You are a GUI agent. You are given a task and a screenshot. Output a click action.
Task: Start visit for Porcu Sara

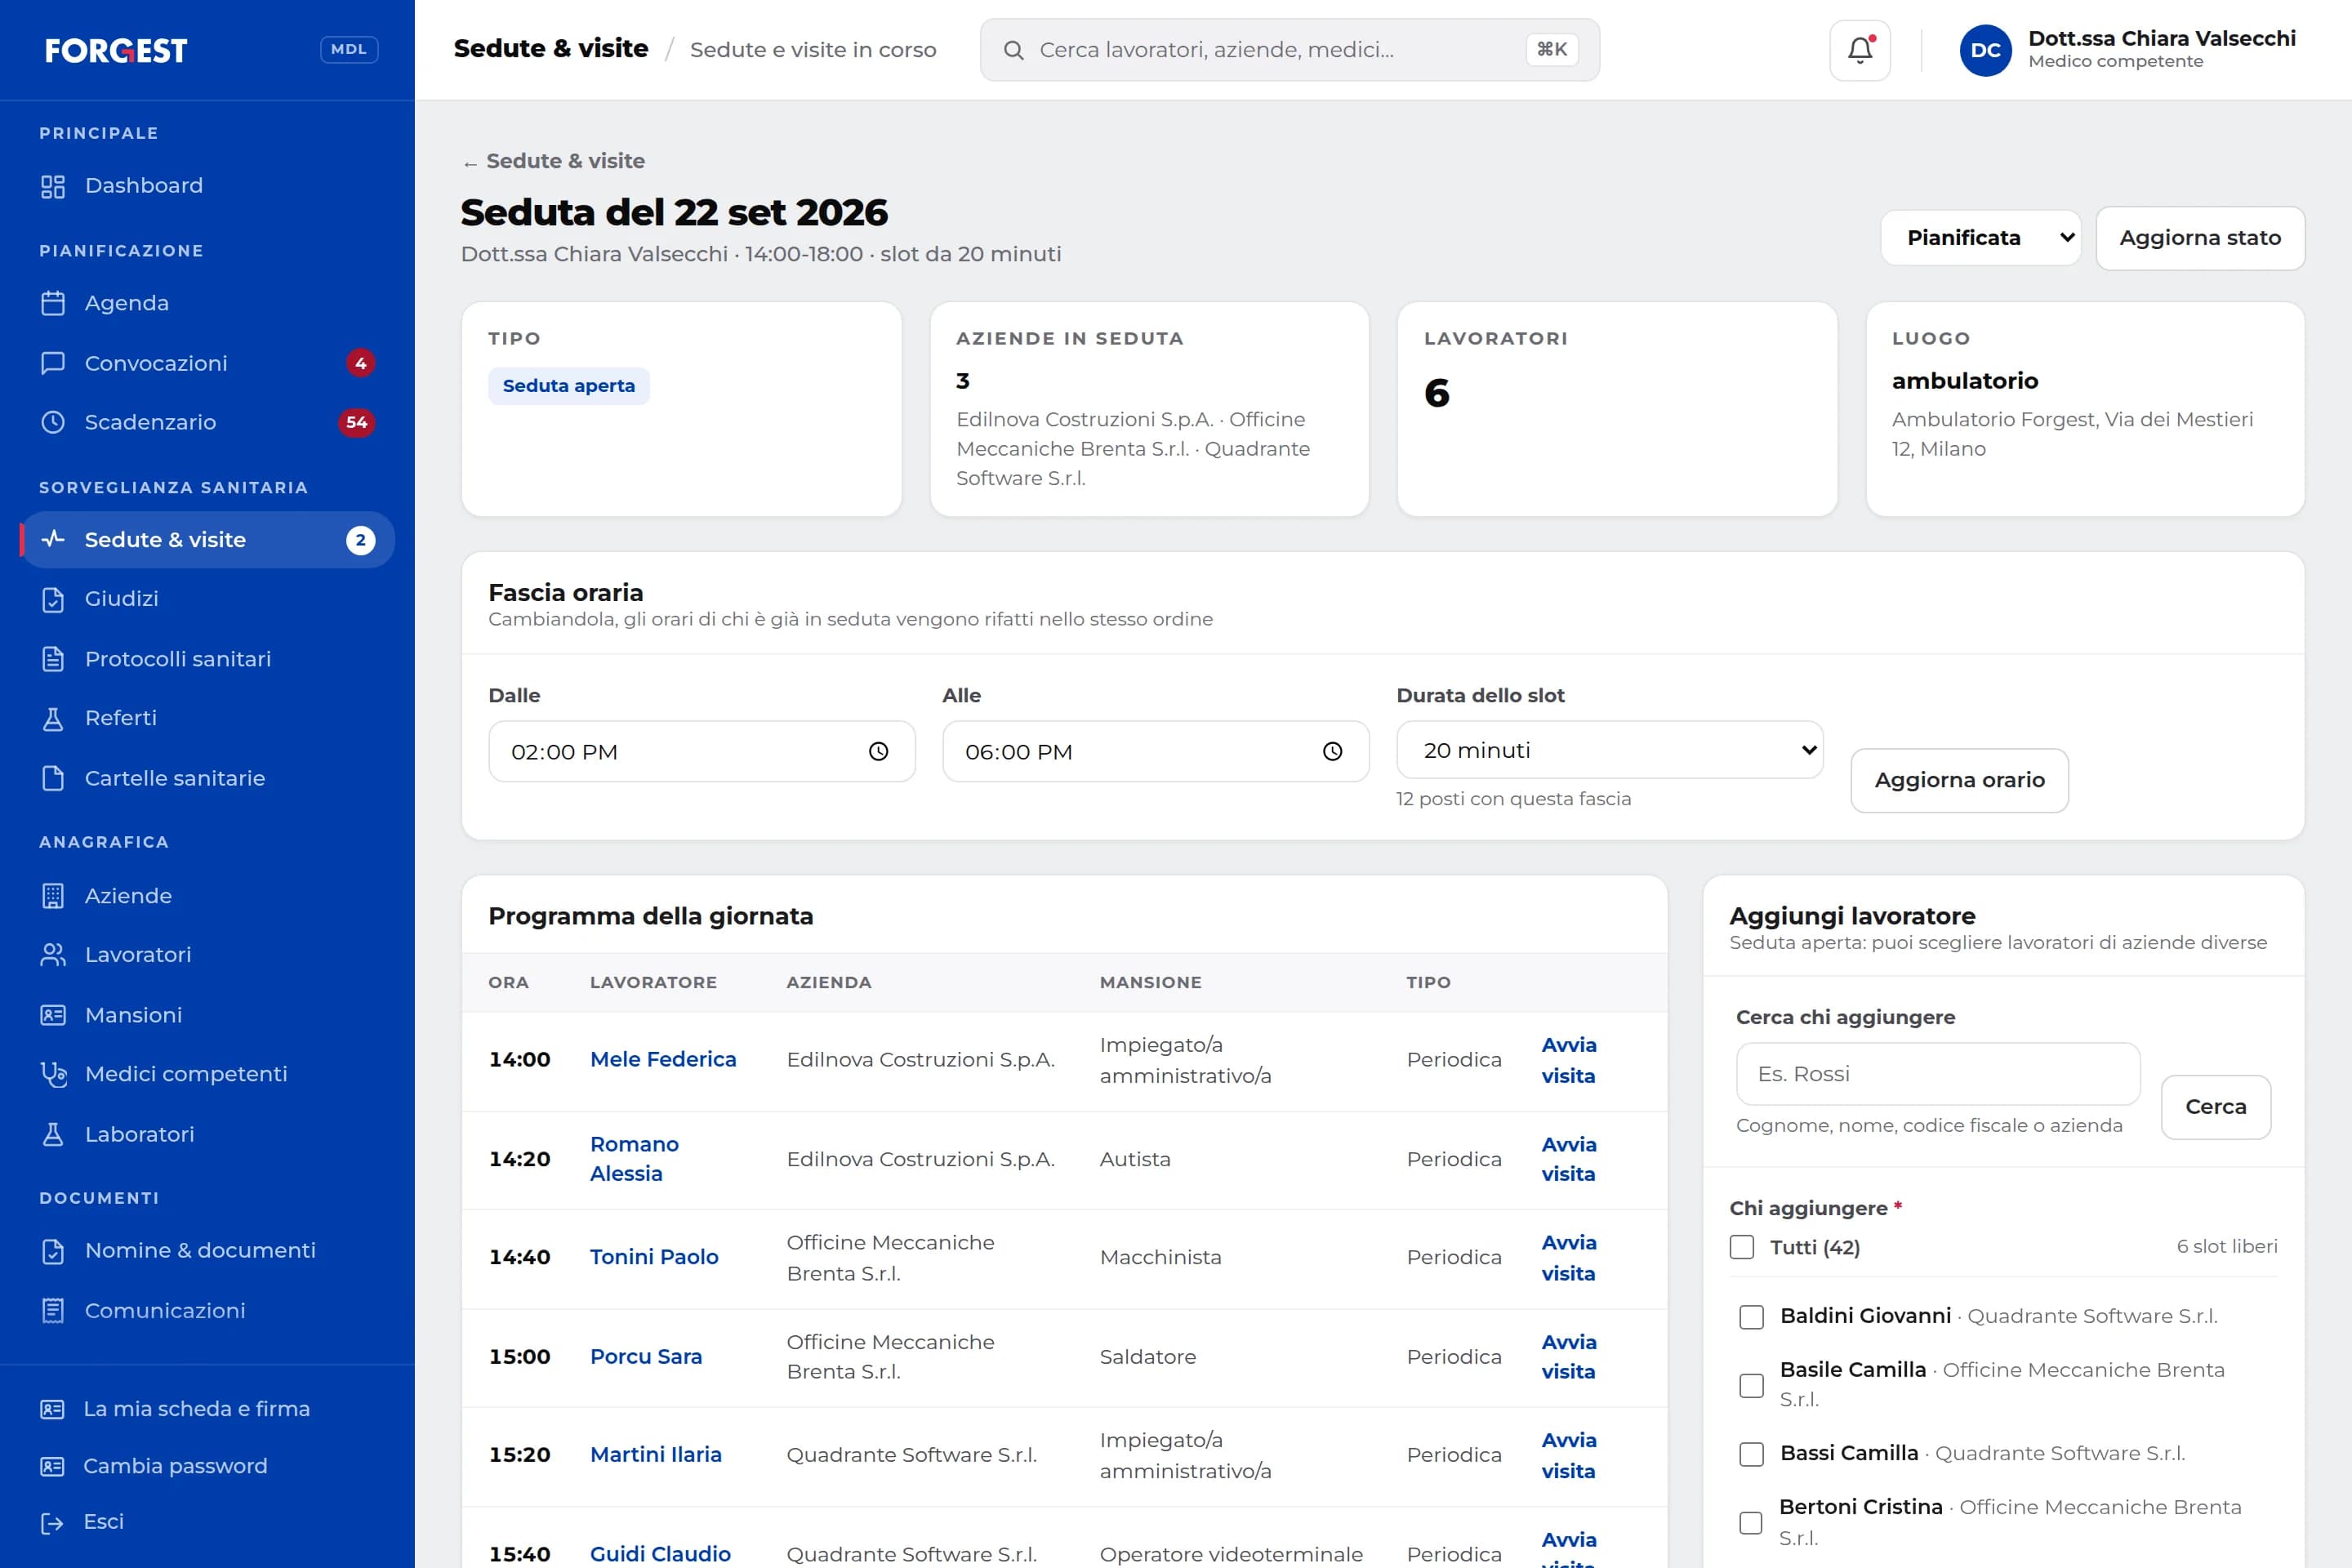(x=1568, y=1357)
